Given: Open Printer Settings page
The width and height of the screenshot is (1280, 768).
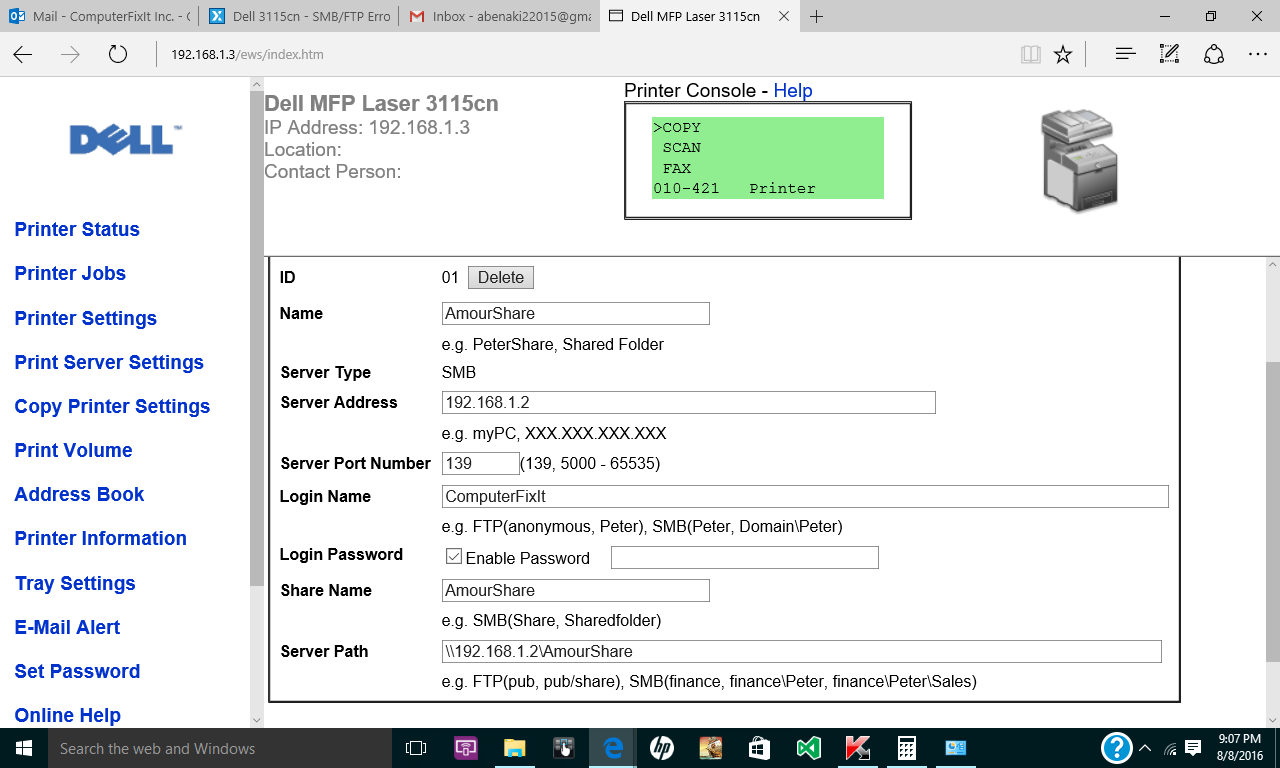Looking at the screenshot, I should 86,318.
